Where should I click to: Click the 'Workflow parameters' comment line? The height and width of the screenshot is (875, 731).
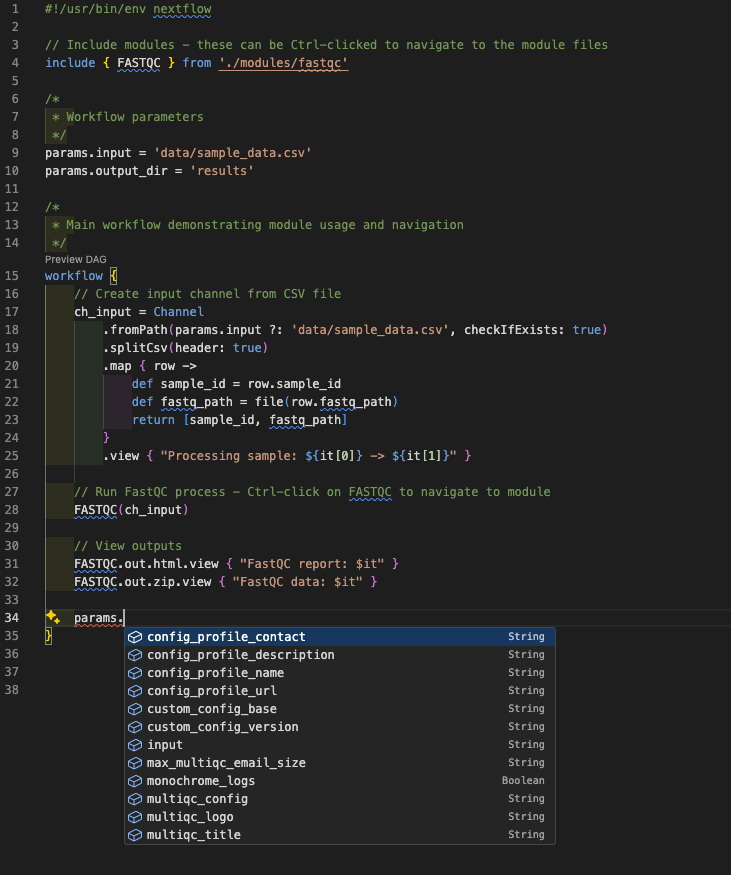coord(128,117)
